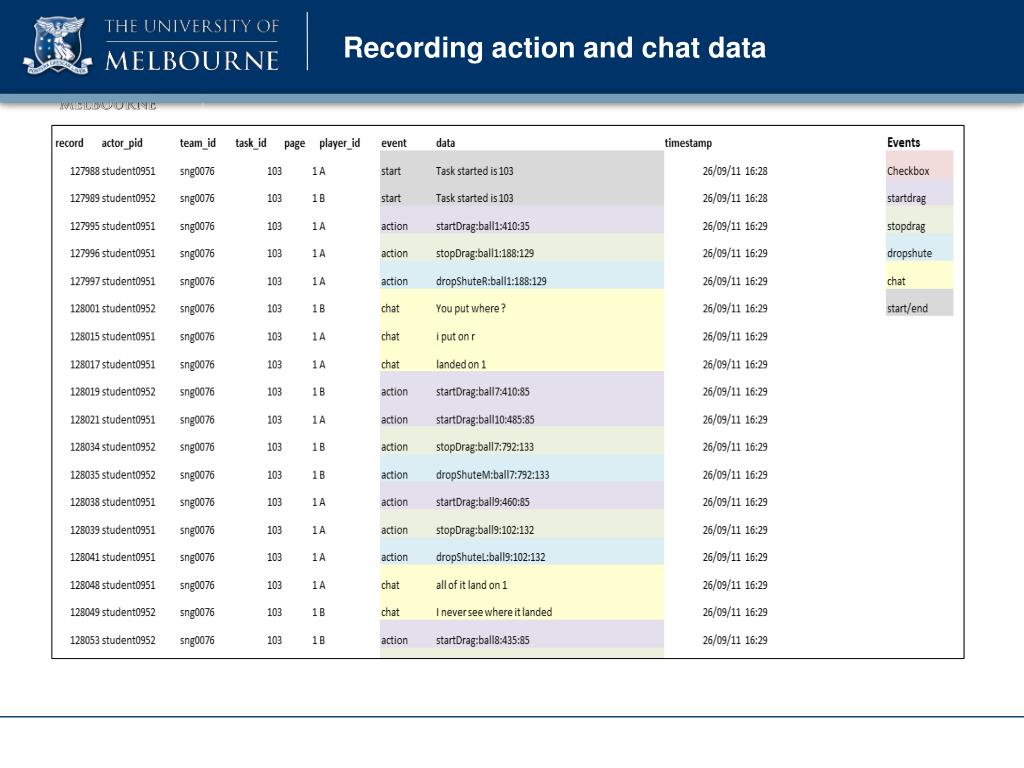This screenshot has height=768, width=1024.
Task: Click the 'event' column header
Action: point(394,143)
